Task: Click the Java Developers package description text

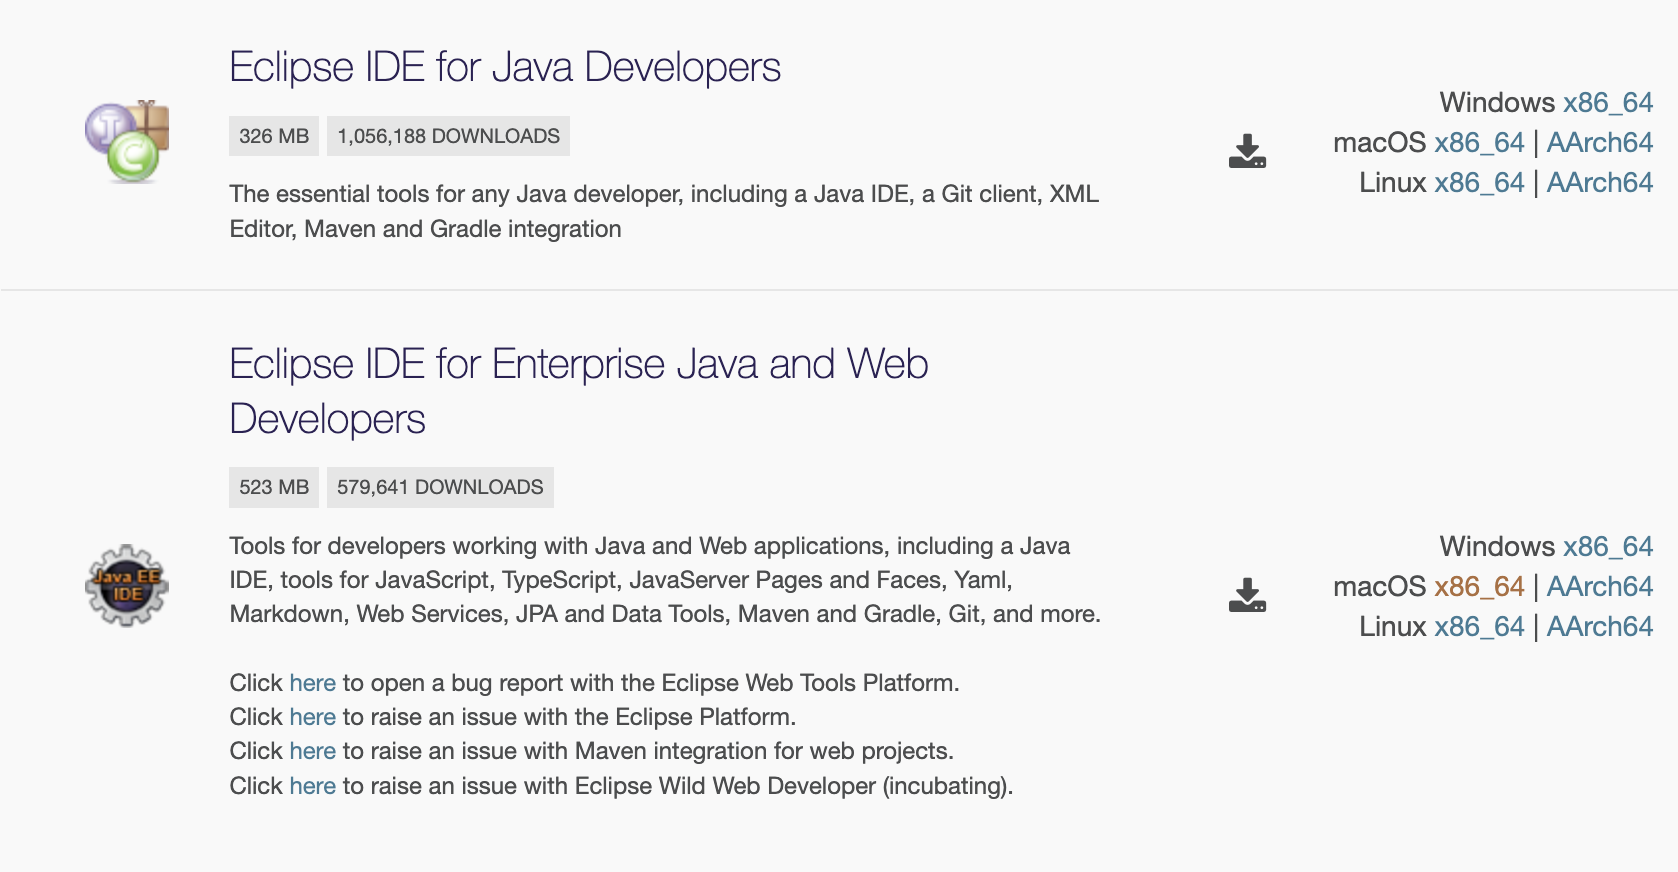Action: [664, 211]
